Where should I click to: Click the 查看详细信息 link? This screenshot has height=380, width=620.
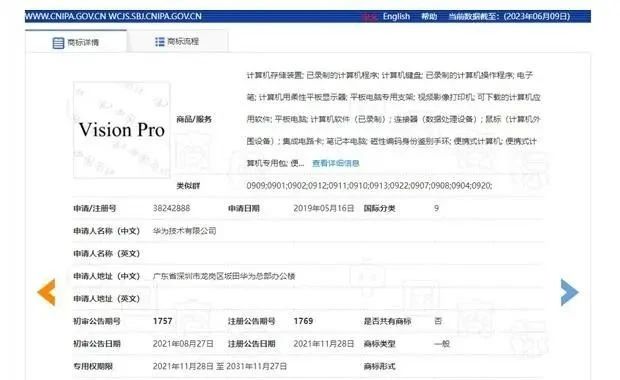tap(335, 163)
